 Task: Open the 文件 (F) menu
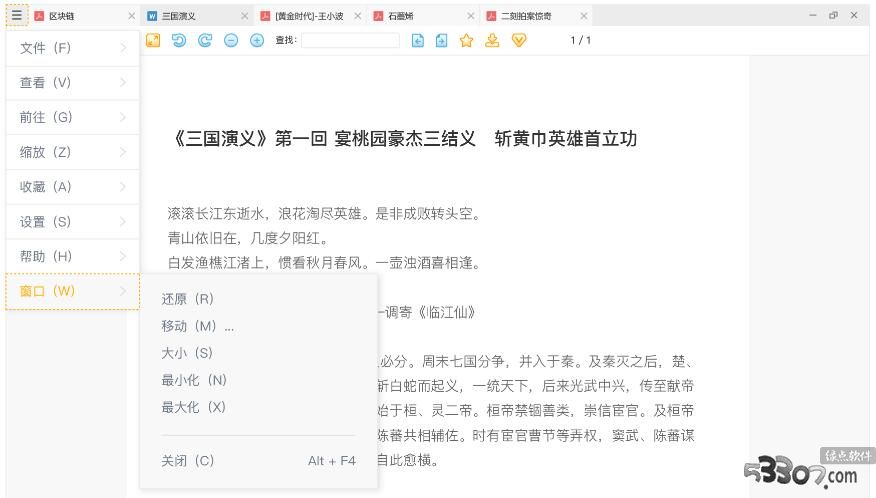click(73, 48)
